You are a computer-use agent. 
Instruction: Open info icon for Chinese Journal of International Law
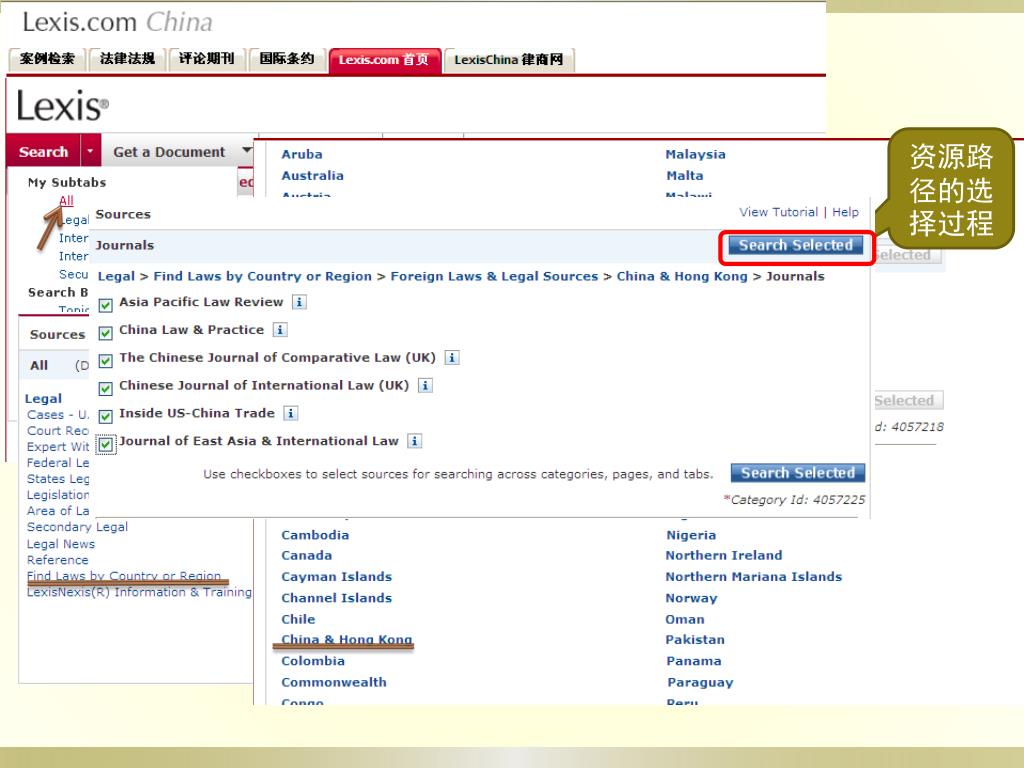click(x=424, y=385)
